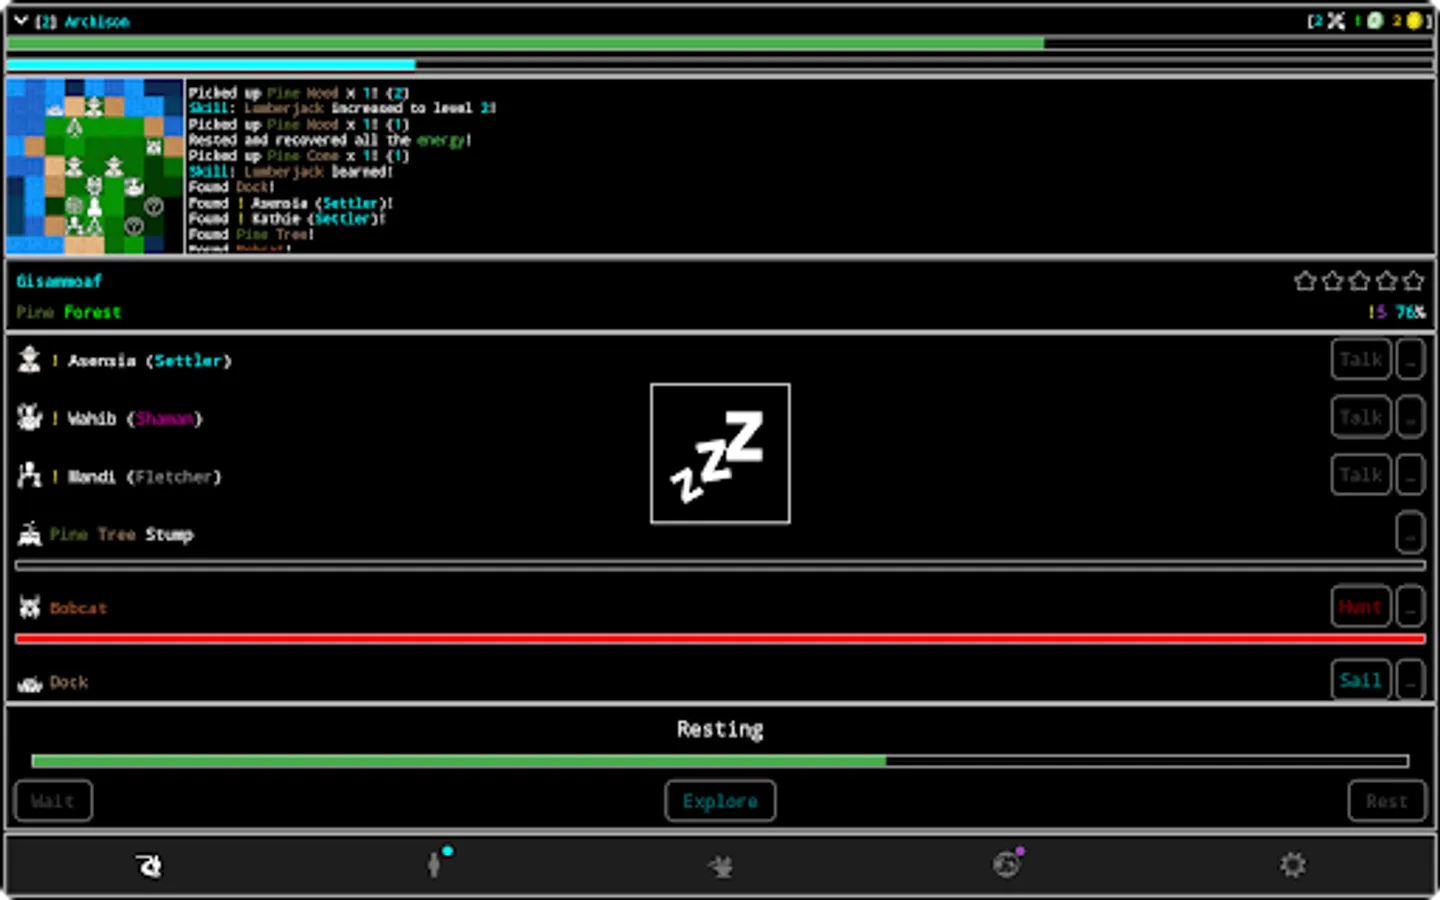Click the Bobcat icon in the encounter list
This screenshot has height=900, width=1440.
tap(29, 605)
